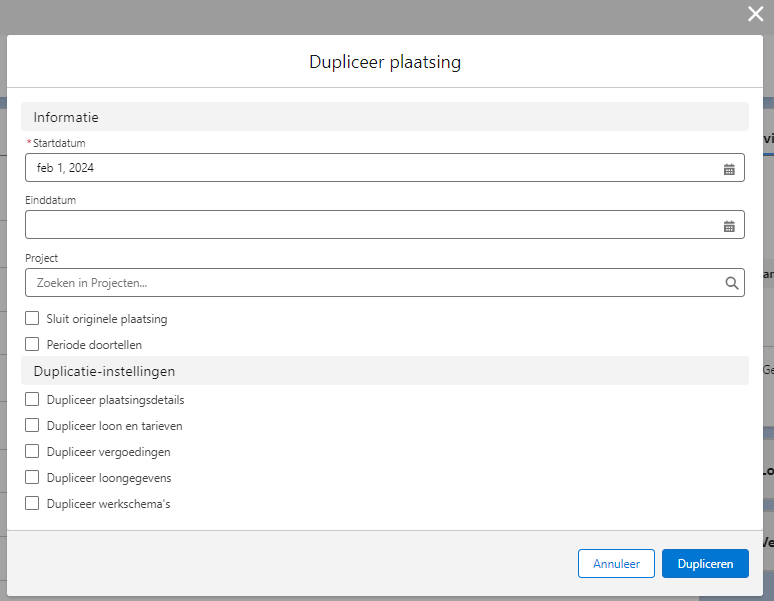Image resolution: width=774 pixels, height=601 pixels.
Task: Focus the Startdatum field showing feb 1, 2024
Action: coord(370,168)
